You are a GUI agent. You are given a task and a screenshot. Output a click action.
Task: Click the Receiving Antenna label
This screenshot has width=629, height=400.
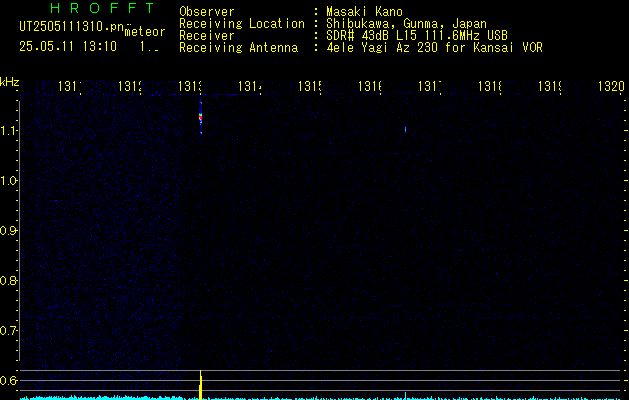coord(239,48)
